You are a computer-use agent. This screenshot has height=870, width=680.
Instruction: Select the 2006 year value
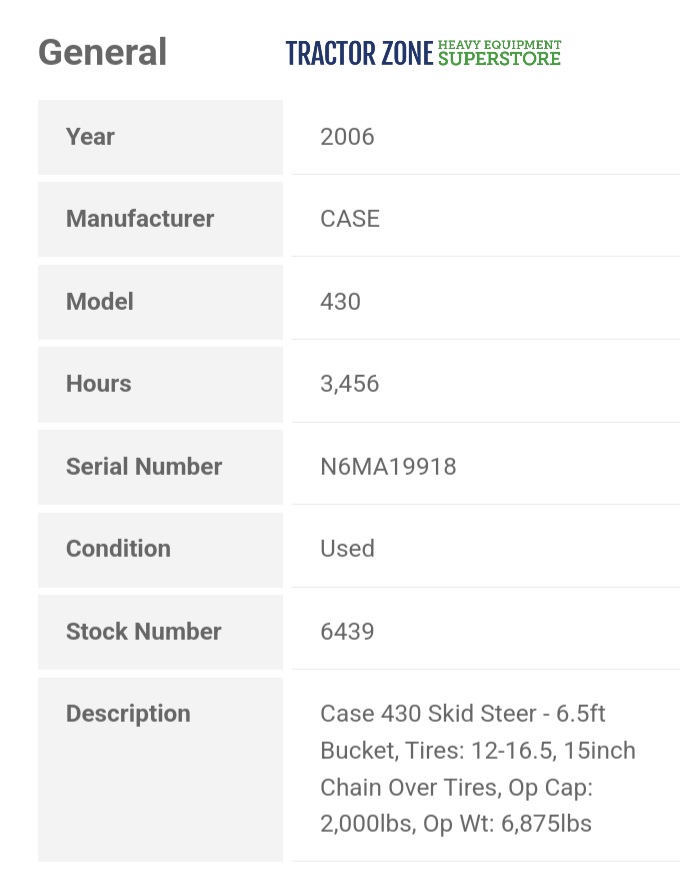pos(347,137)
